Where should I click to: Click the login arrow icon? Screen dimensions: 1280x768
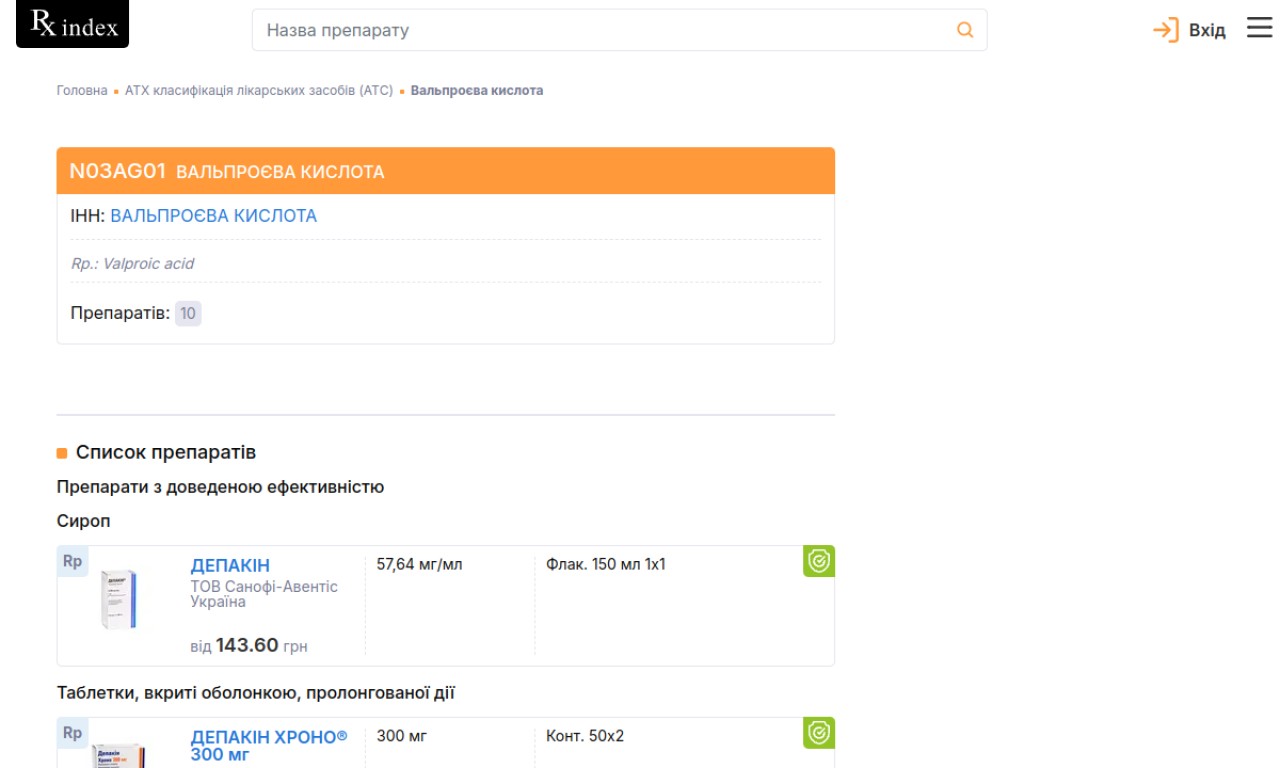coord(1166,30)
